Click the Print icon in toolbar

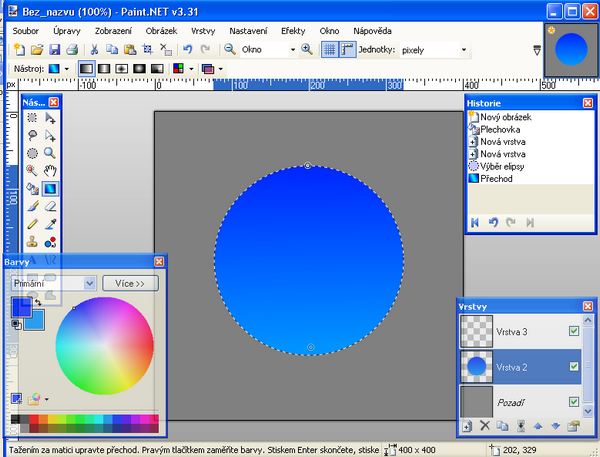tap(71, 49)
